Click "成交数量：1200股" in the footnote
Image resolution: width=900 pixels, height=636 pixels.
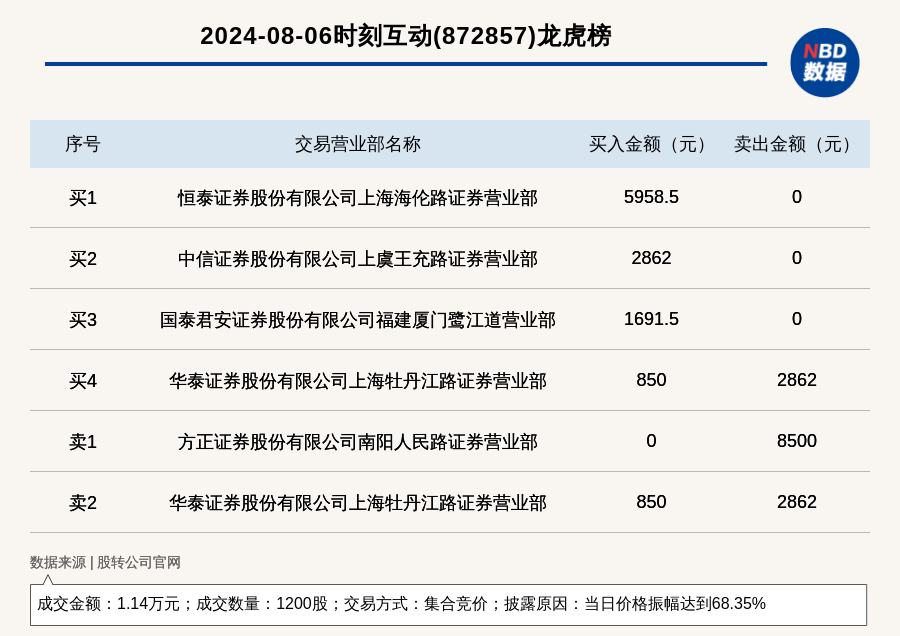click(262, 604)
